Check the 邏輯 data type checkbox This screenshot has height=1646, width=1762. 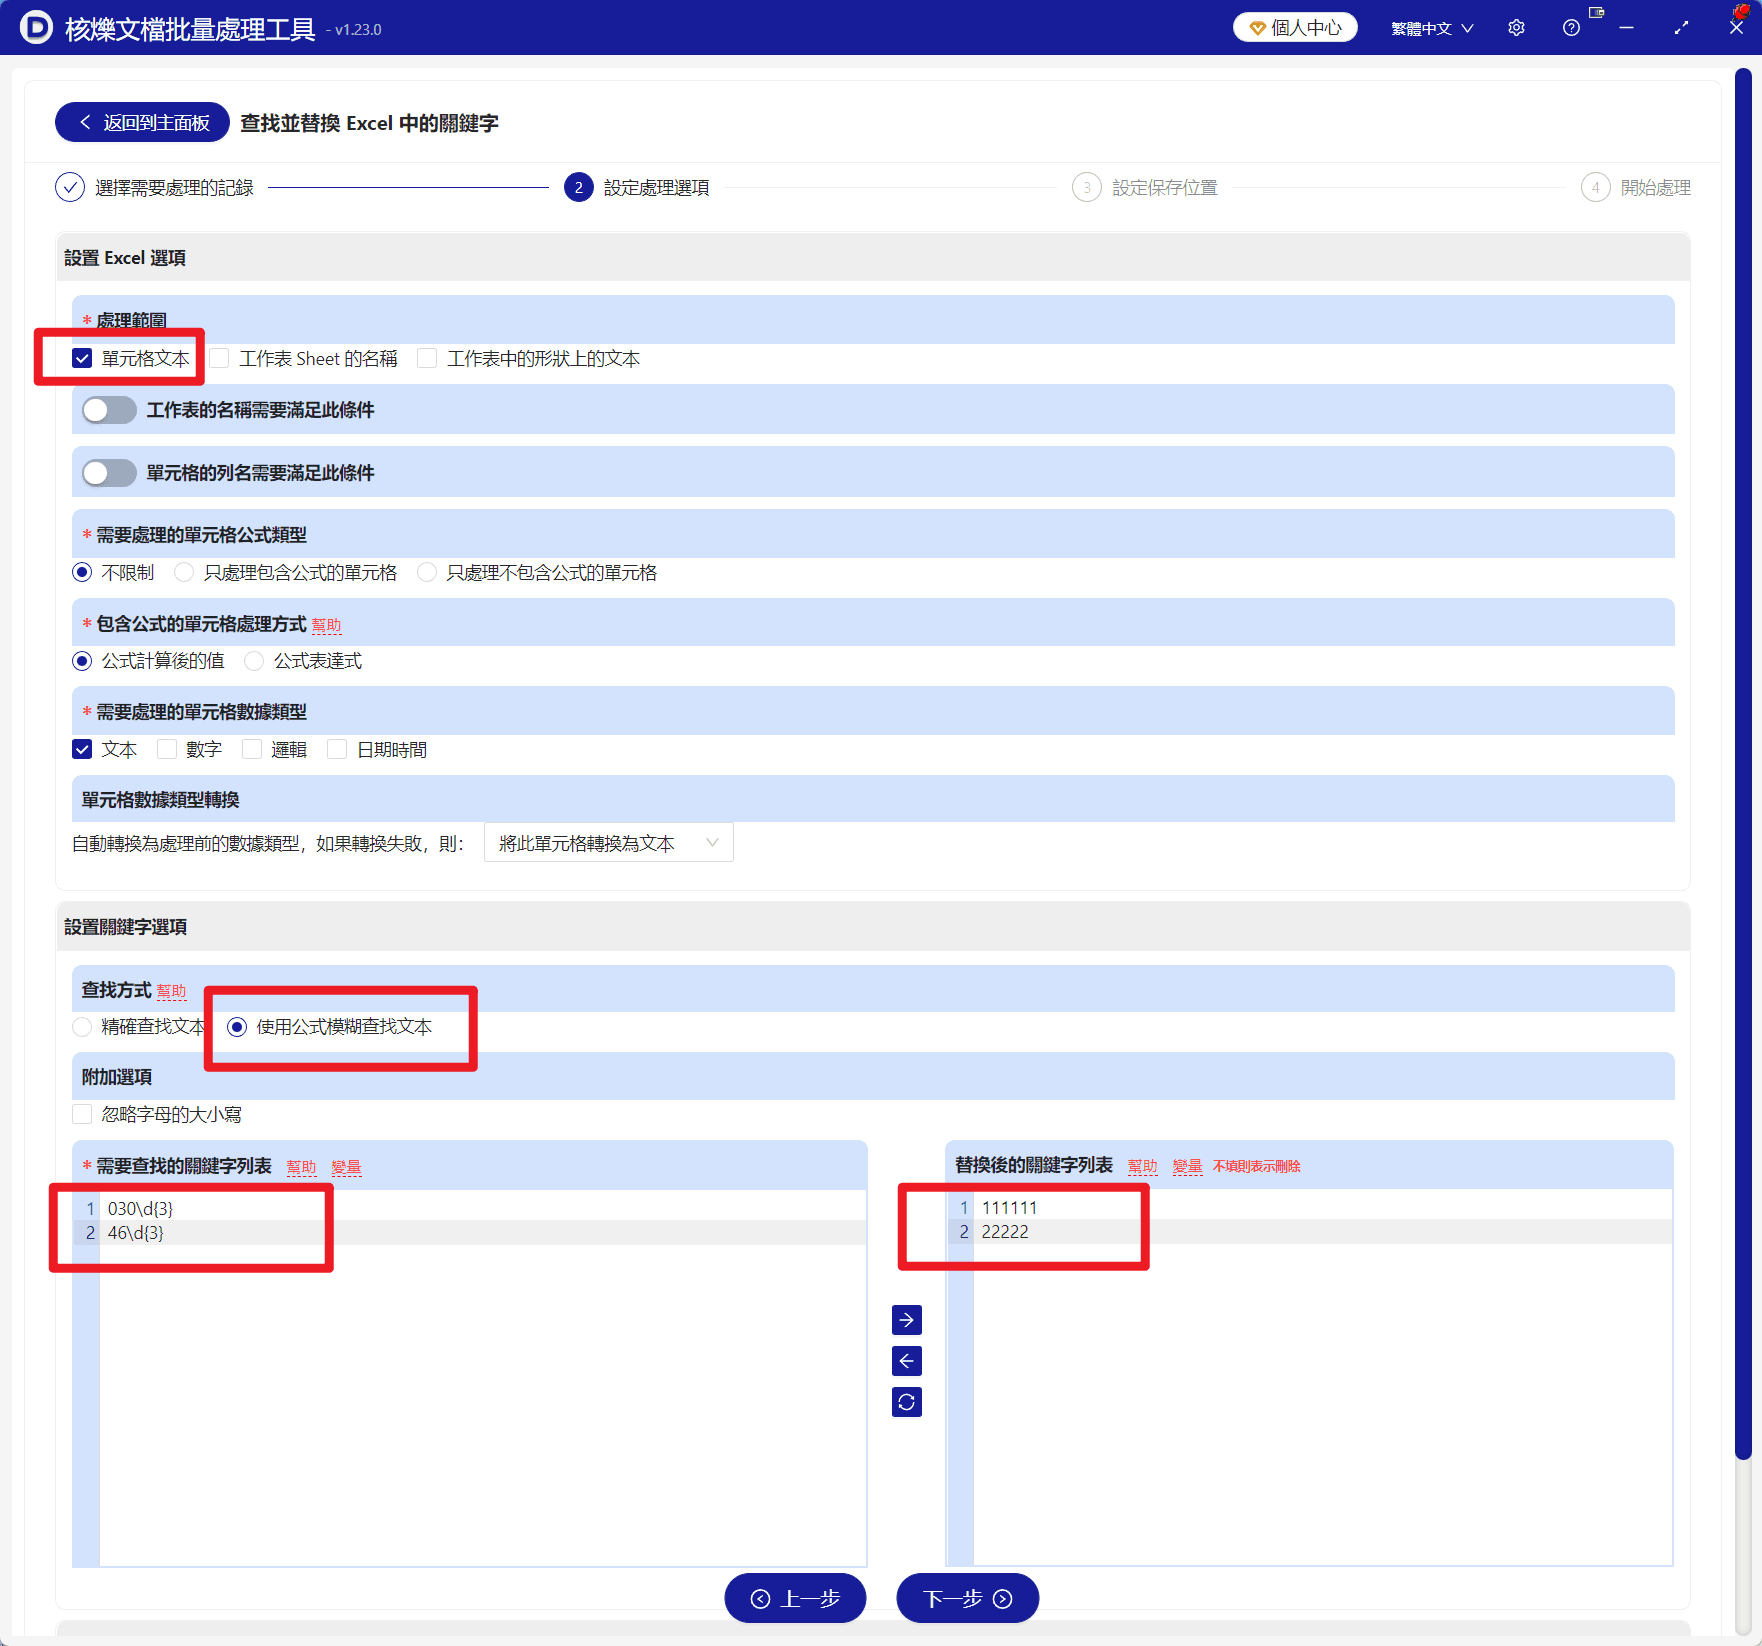click(252, 749)
